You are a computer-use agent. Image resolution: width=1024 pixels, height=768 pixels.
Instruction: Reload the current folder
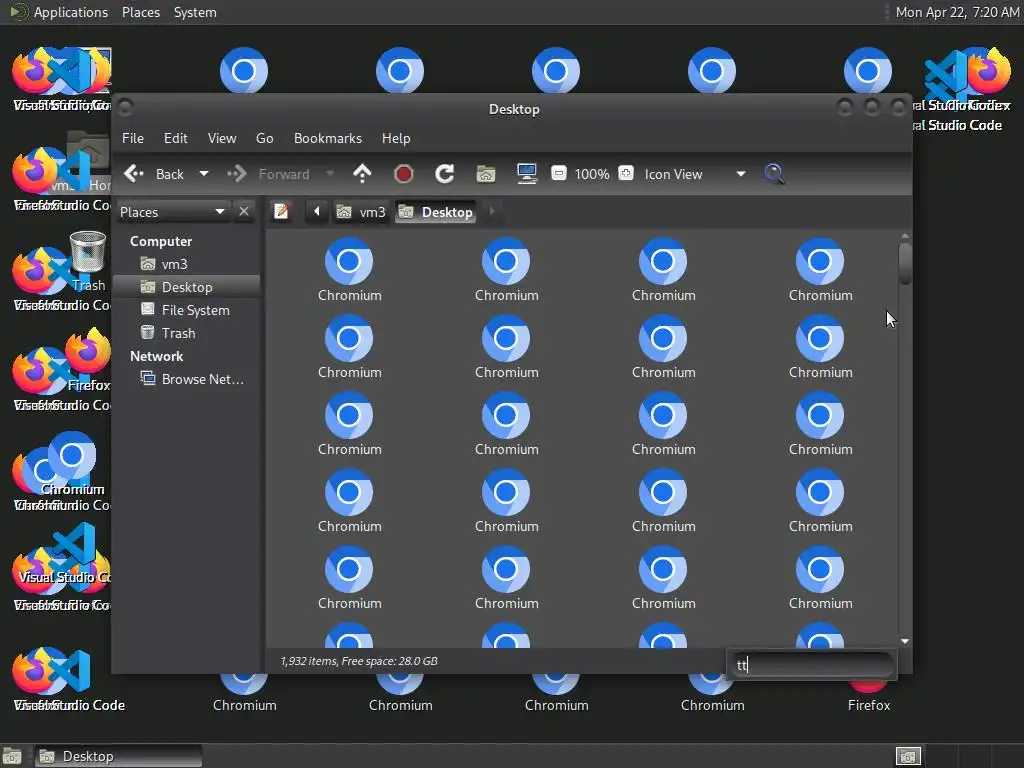click(445, 174)
